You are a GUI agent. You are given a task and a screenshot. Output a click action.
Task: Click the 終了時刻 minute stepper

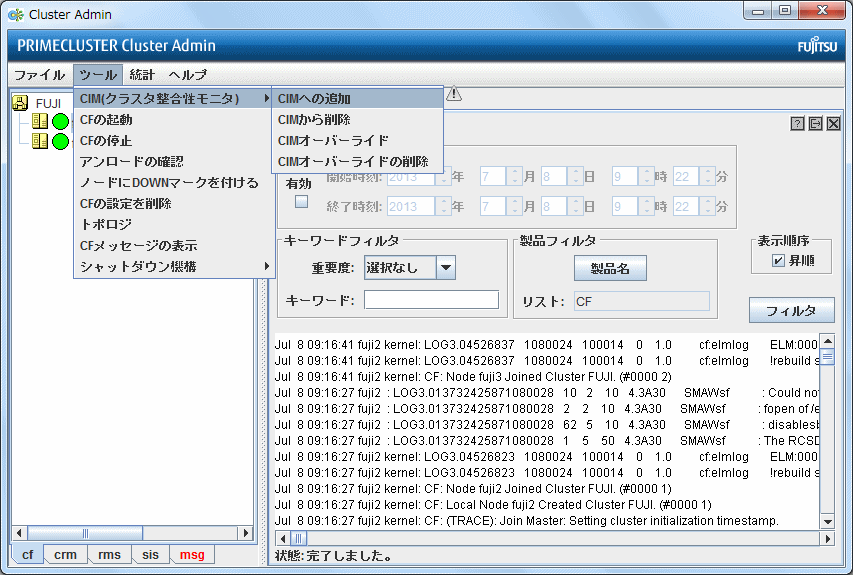pos(708,206)
